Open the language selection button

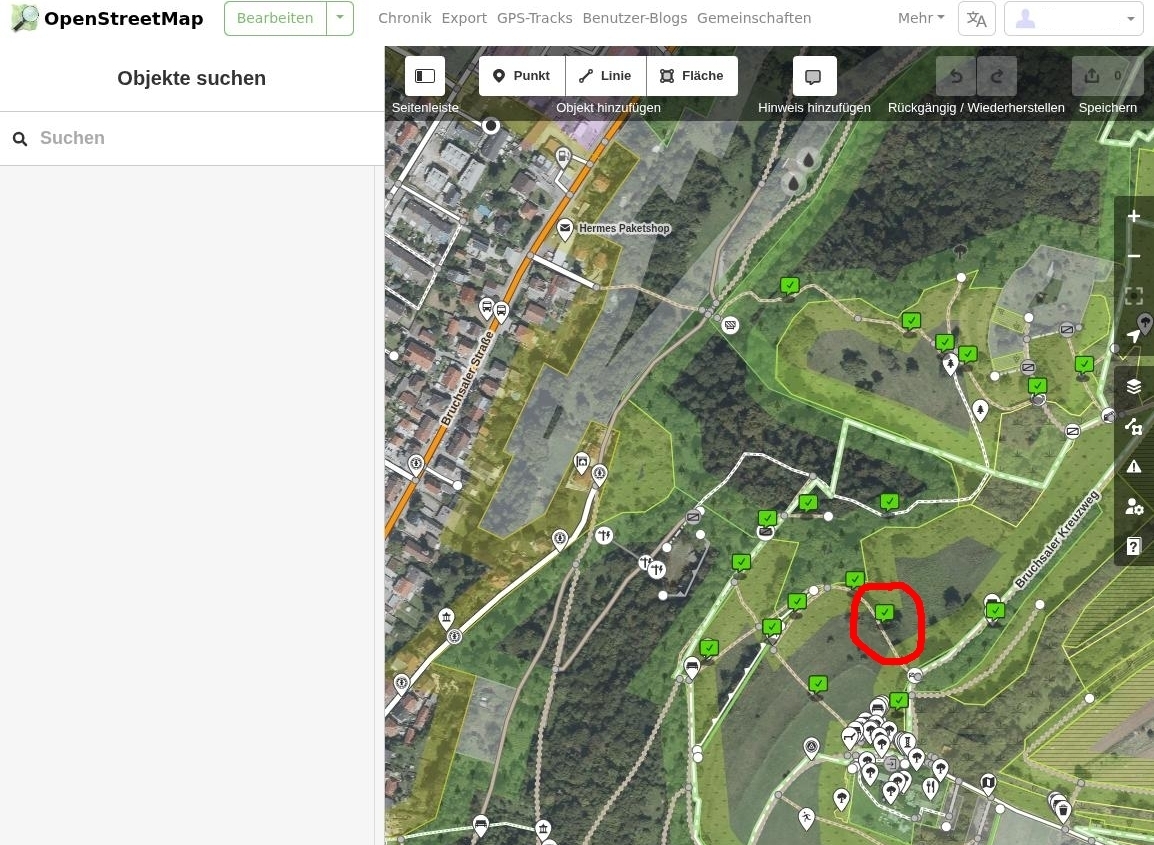pos(977,18)
